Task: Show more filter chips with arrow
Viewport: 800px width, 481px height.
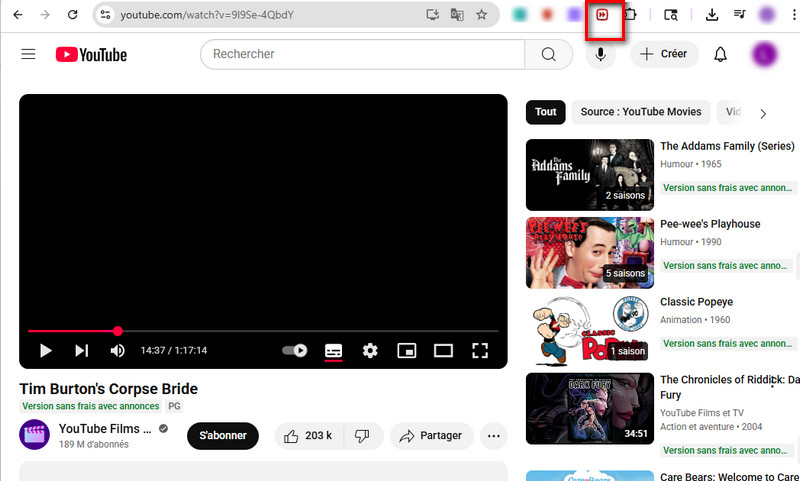Action: (763, 113)
